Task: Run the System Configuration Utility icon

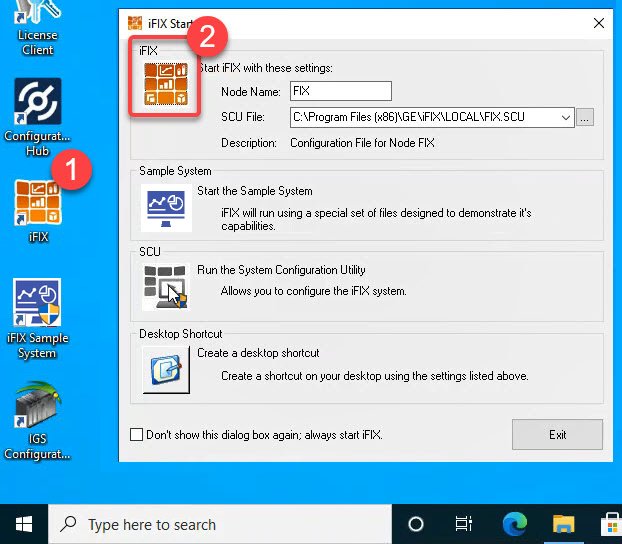Action: (165, 287)
